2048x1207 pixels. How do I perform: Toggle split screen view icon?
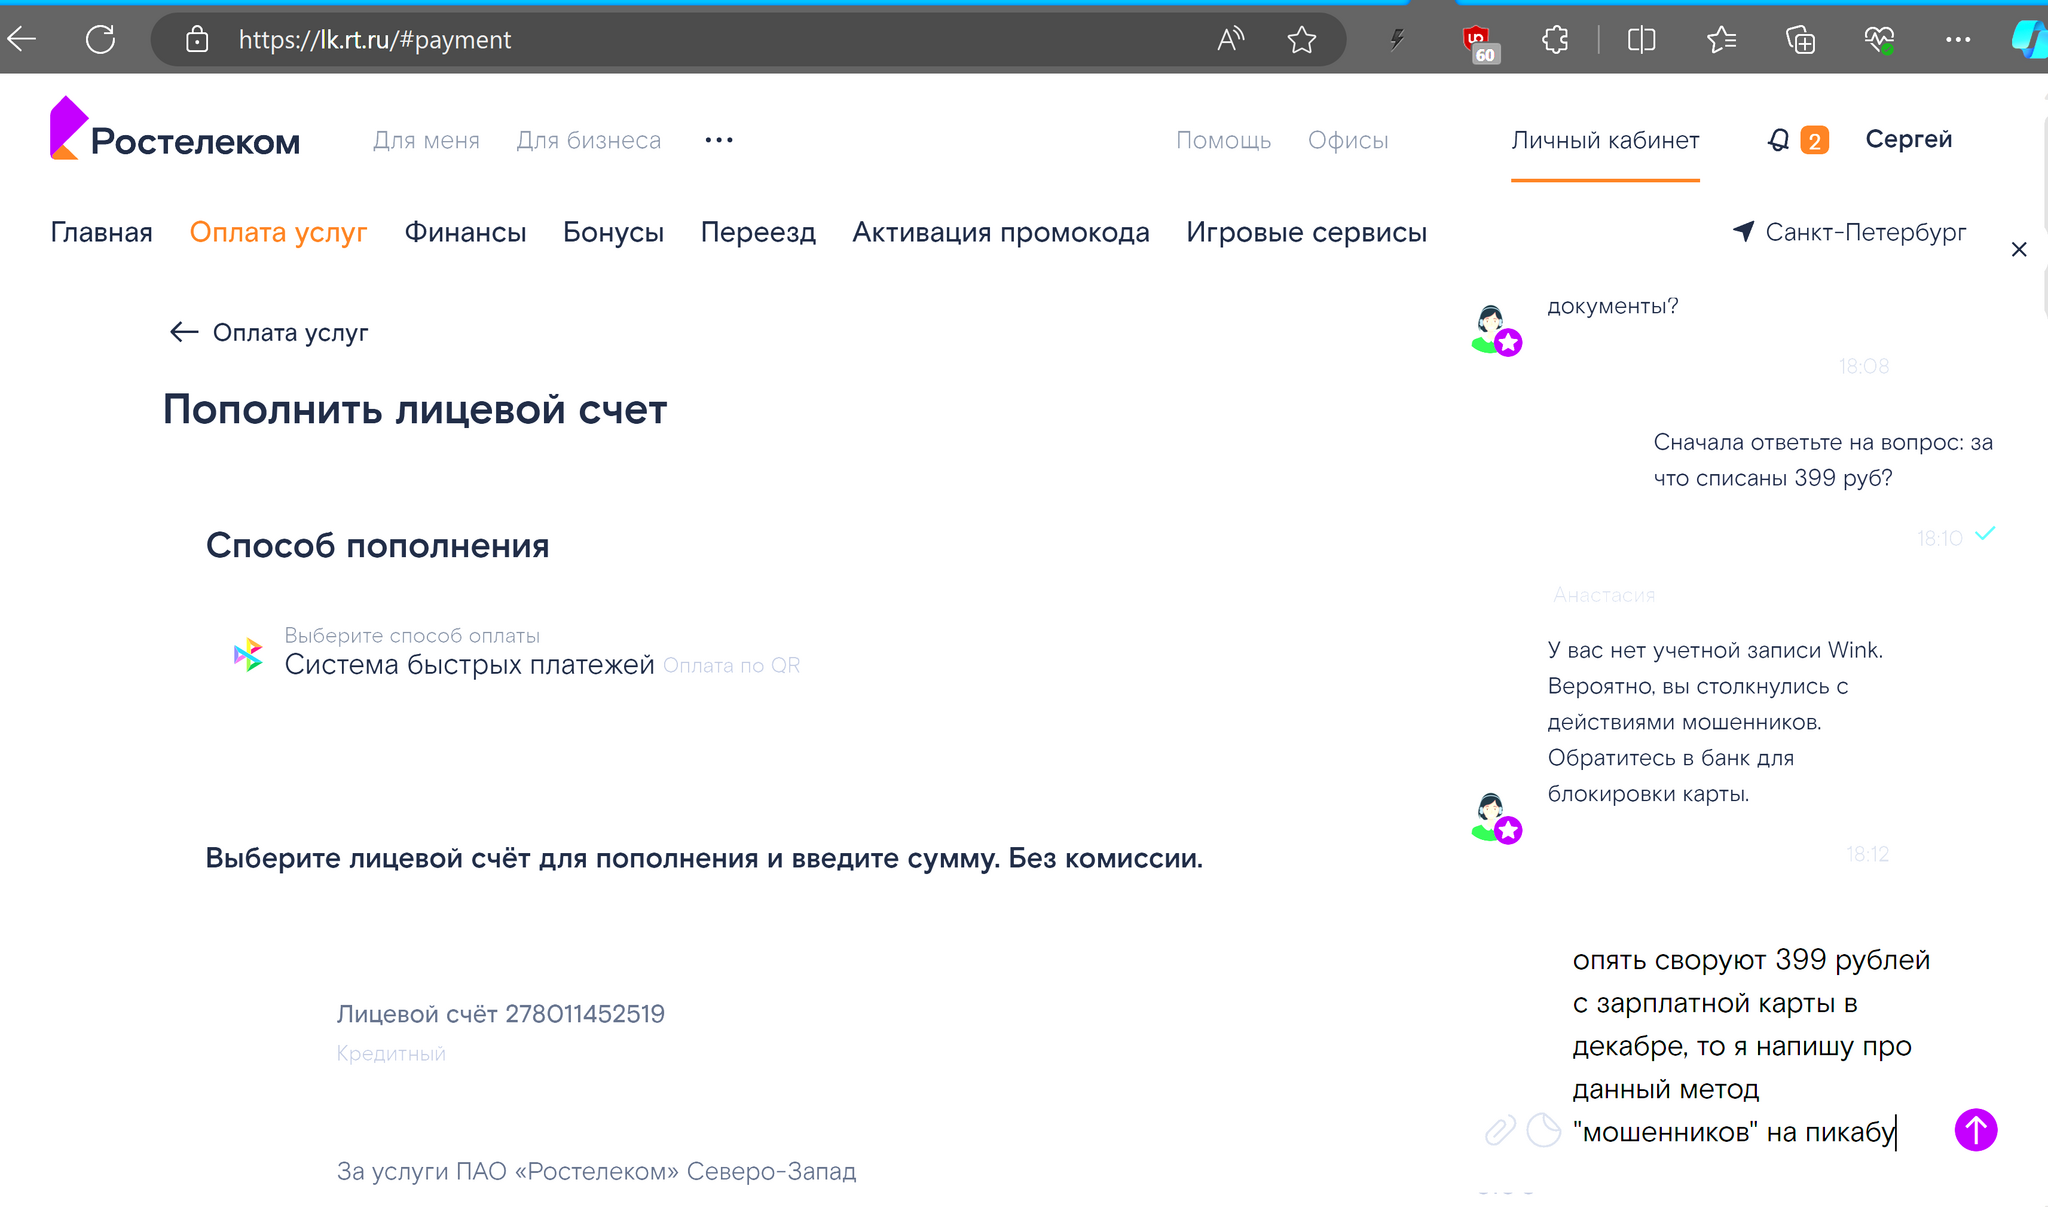tap(1641, 40)
